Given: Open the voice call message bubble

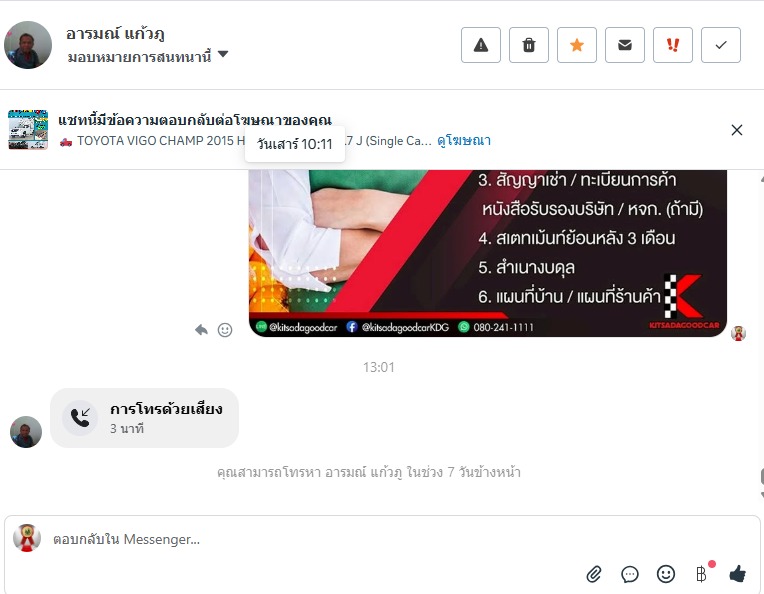Looking at the screenshot, I should pos(144,418).
